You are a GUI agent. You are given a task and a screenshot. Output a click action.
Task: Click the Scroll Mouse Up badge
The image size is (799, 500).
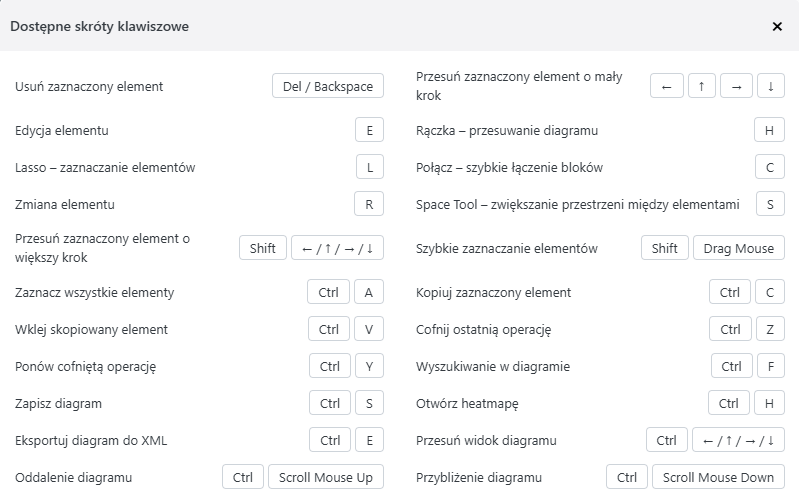(326, 477)
